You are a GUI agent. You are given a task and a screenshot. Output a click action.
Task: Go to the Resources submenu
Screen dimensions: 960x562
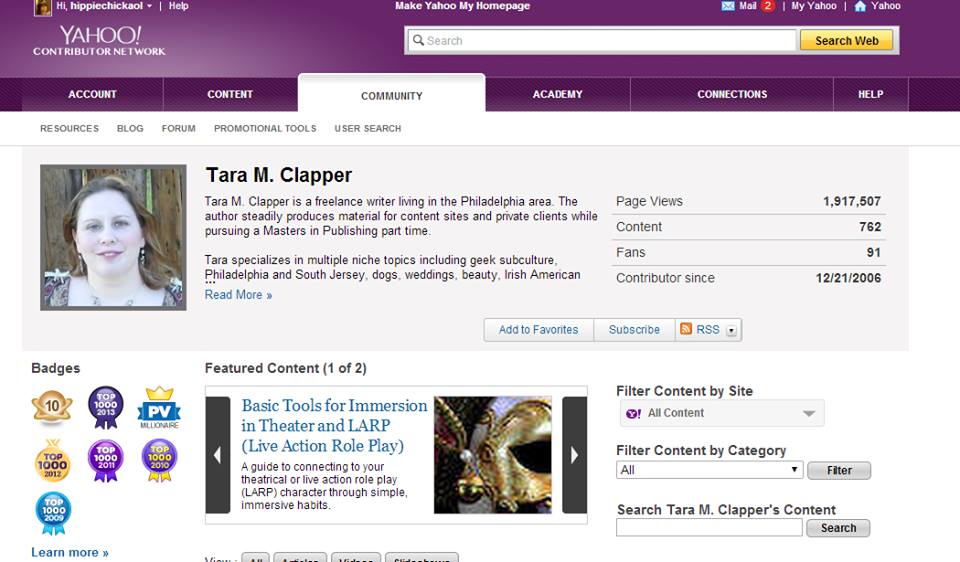[69, 129]
